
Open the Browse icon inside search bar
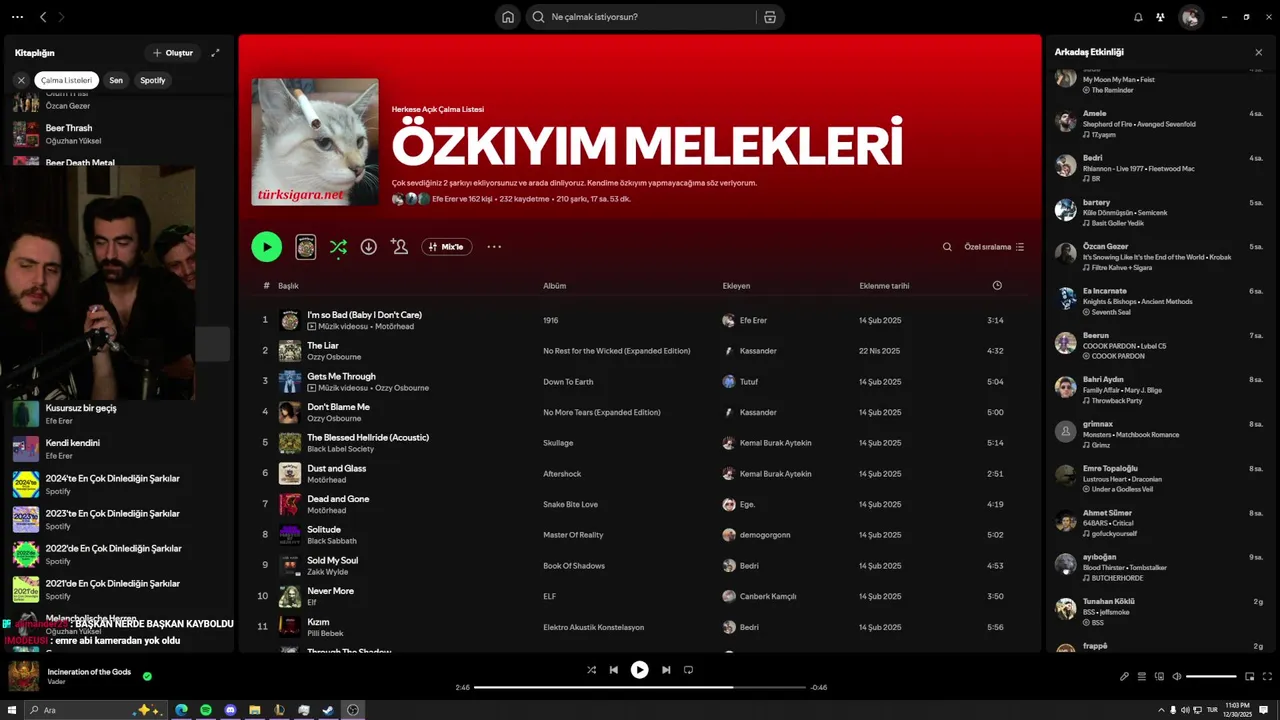tap(769, 17)
